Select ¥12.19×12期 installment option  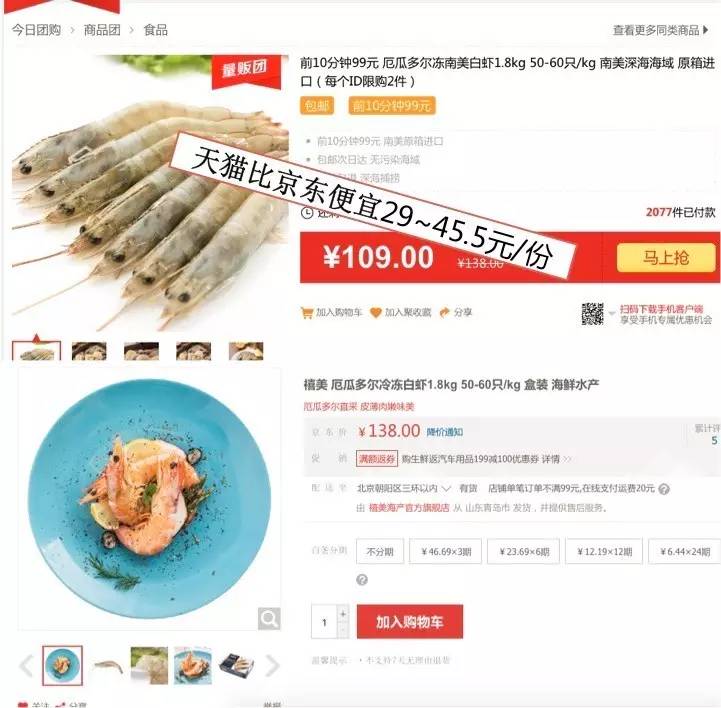[604, 551]
